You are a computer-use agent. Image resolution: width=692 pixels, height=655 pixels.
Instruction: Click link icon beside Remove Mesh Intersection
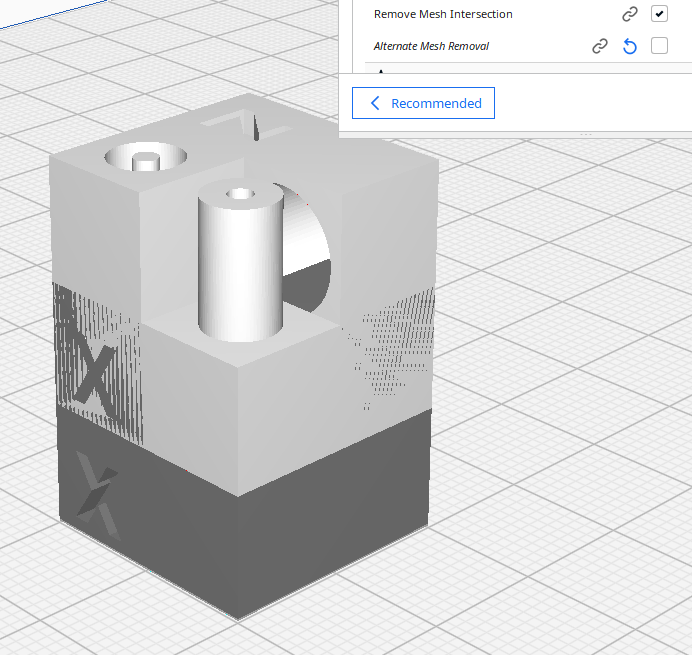click(630, 14)
